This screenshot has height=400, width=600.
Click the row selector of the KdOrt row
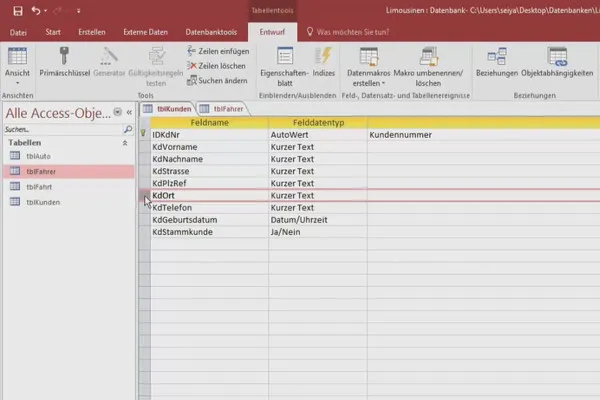[x=144, y=195]
